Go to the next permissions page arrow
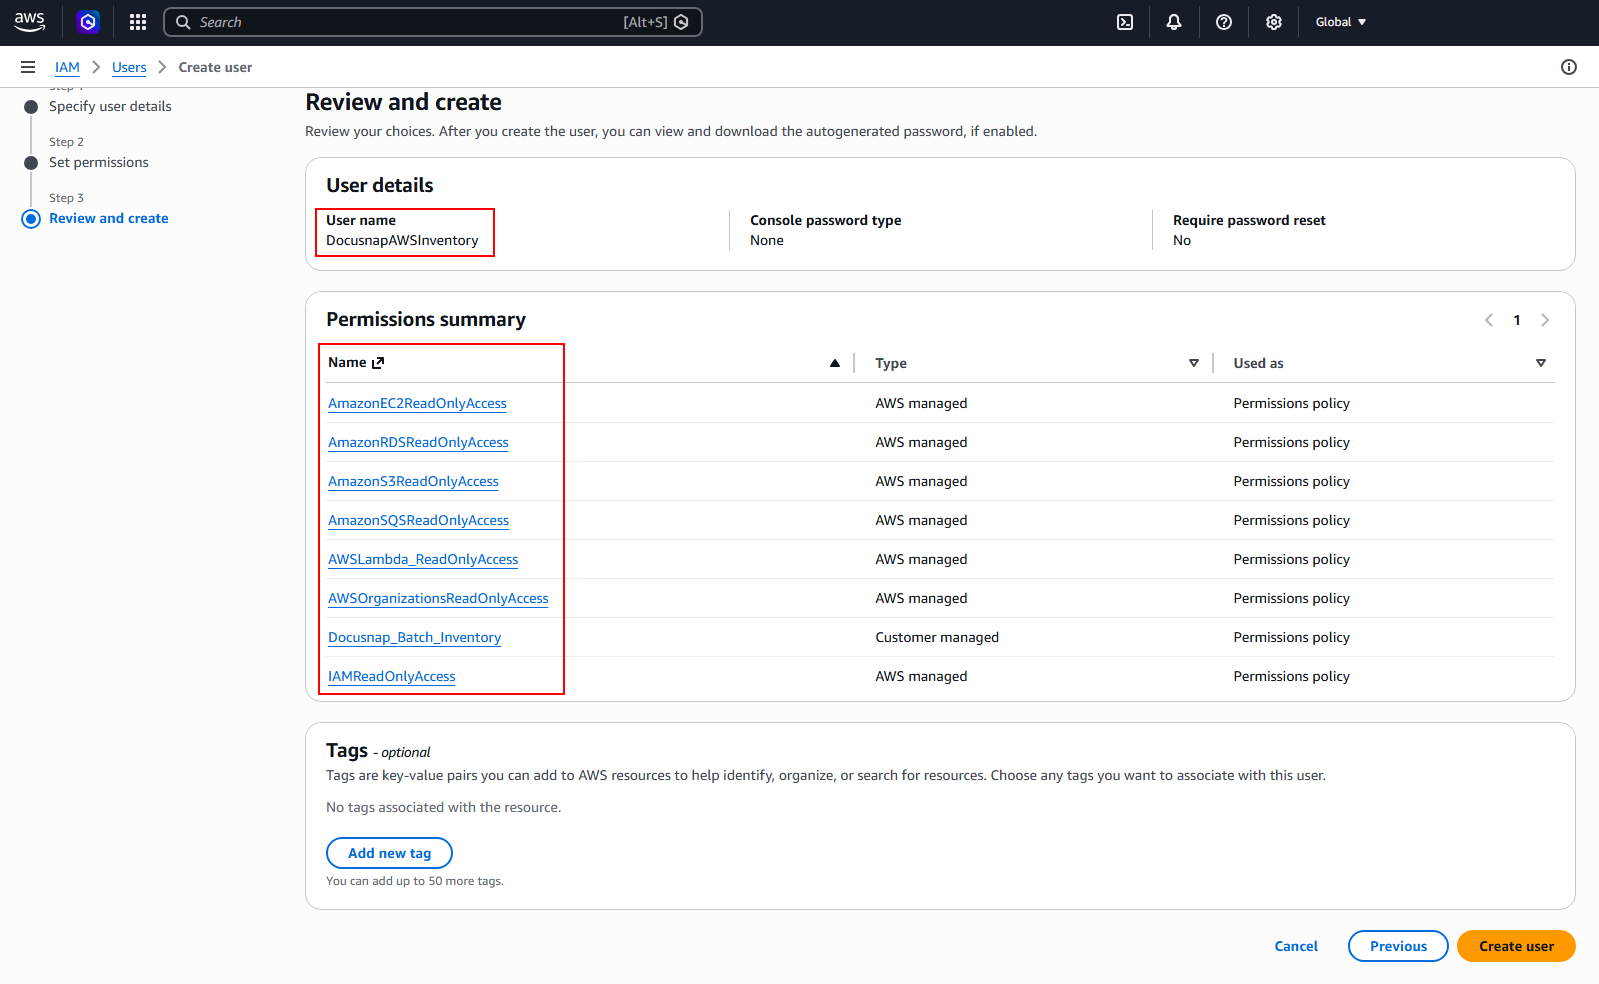The image size is (1599, 984). tap(1545, 320)
